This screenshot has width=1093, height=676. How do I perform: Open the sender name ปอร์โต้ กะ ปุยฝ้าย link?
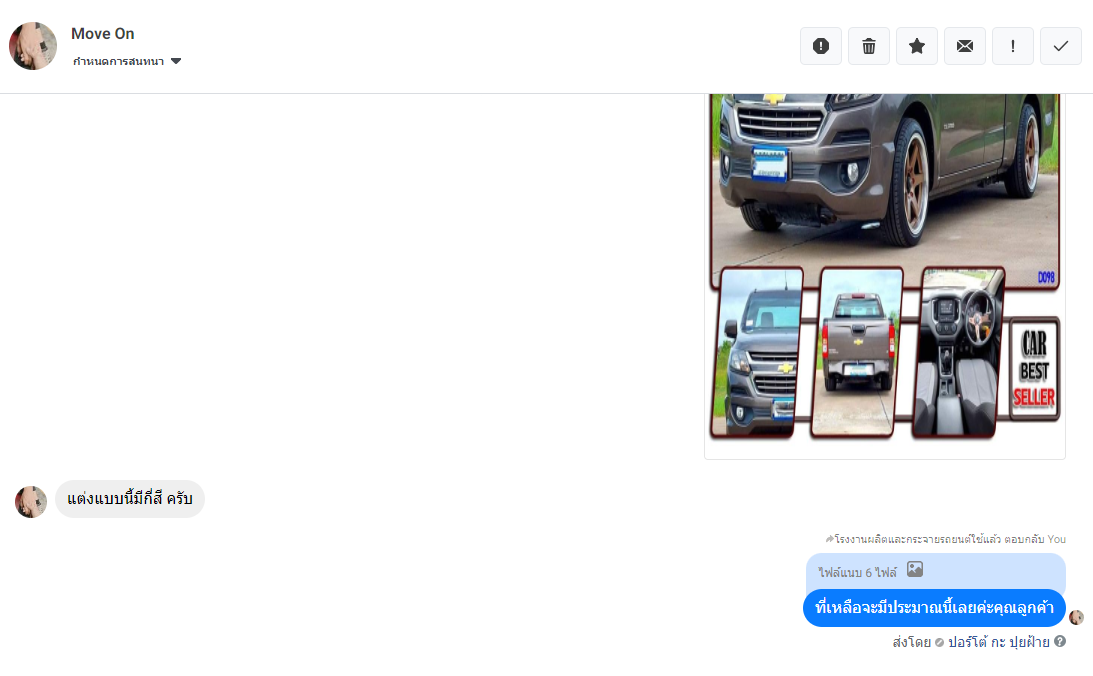point(998,642)
